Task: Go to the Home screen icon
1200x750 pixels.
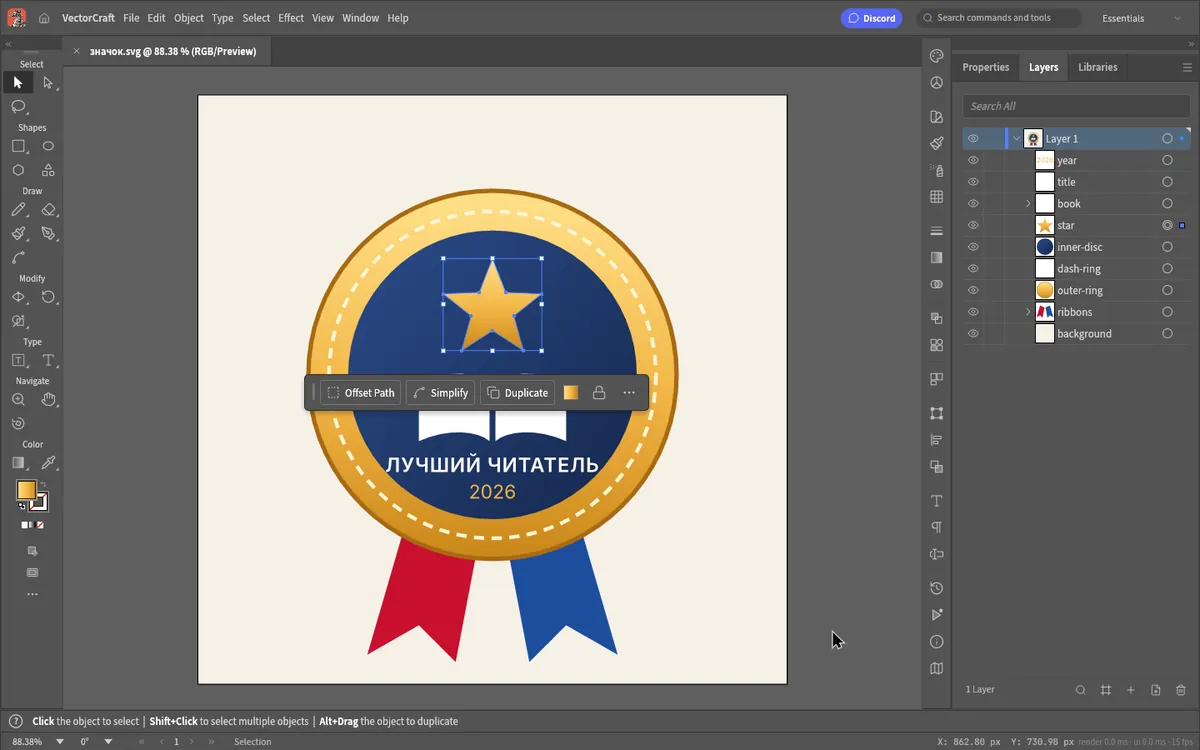Action: pos(44,18)
